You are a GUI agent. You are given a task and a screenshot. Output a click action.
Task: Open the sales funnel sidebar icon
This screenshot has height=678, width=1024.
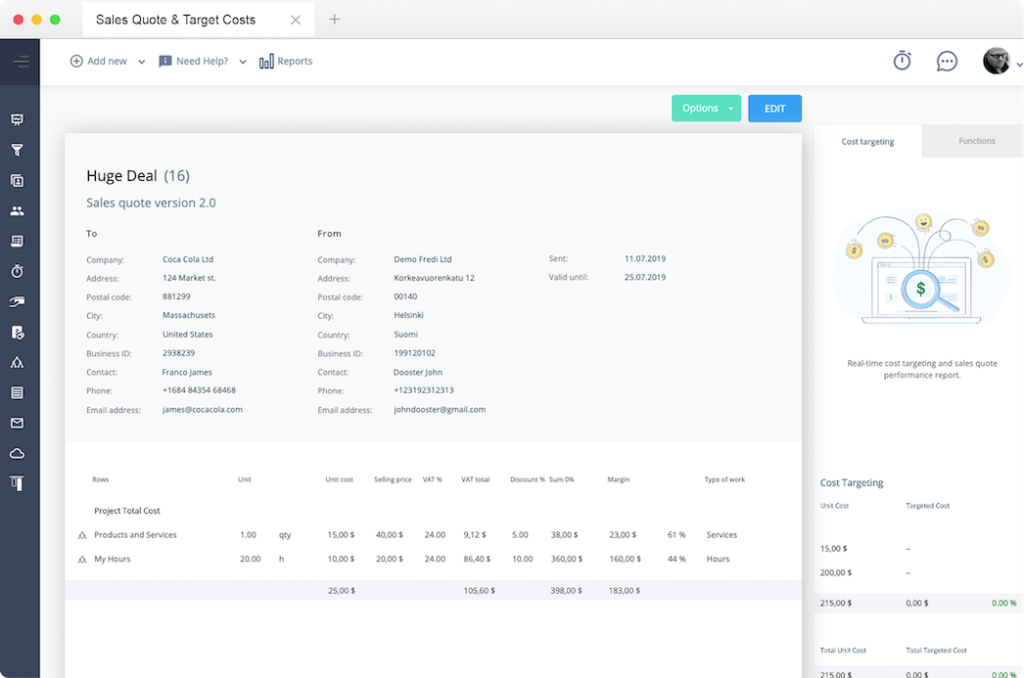point(18,150)
